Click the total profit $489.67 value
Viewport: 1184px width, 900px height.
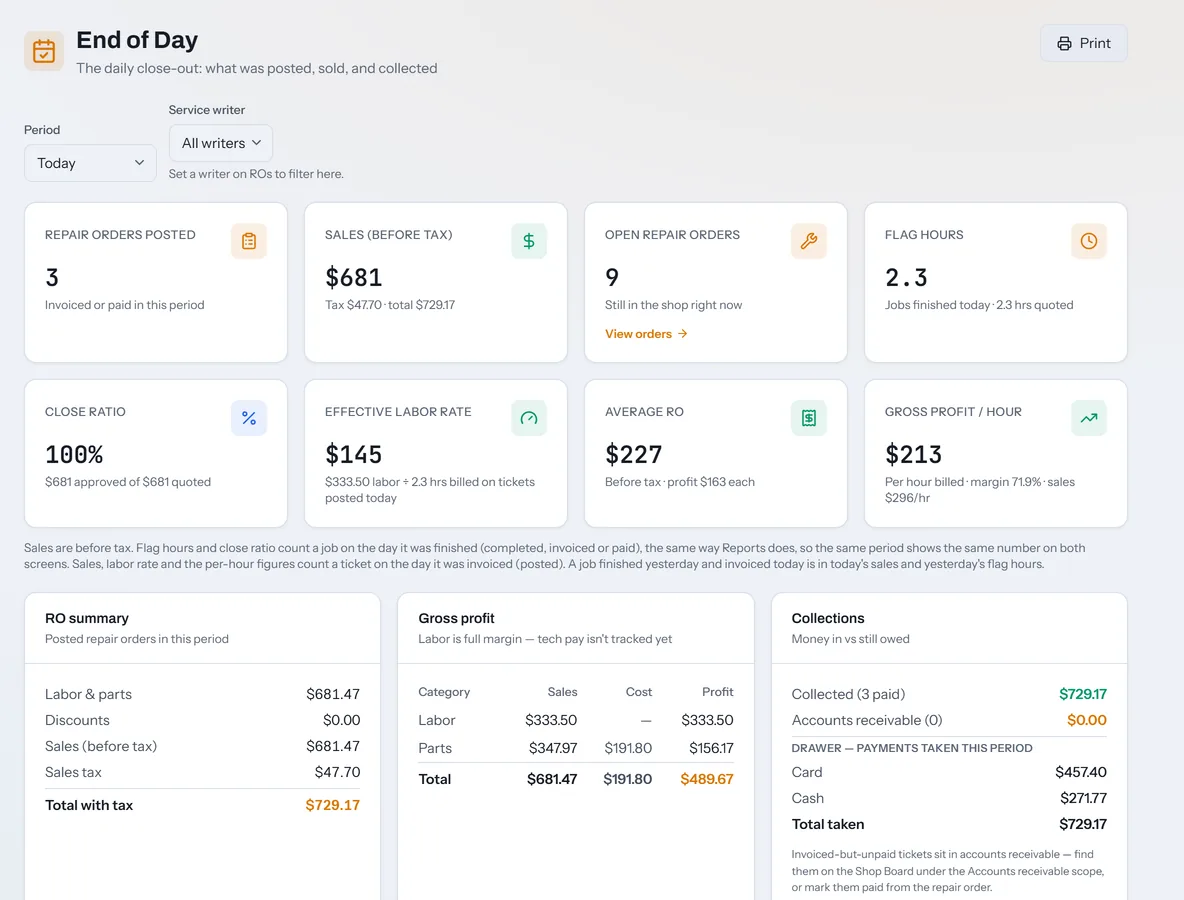pos(707,779)
